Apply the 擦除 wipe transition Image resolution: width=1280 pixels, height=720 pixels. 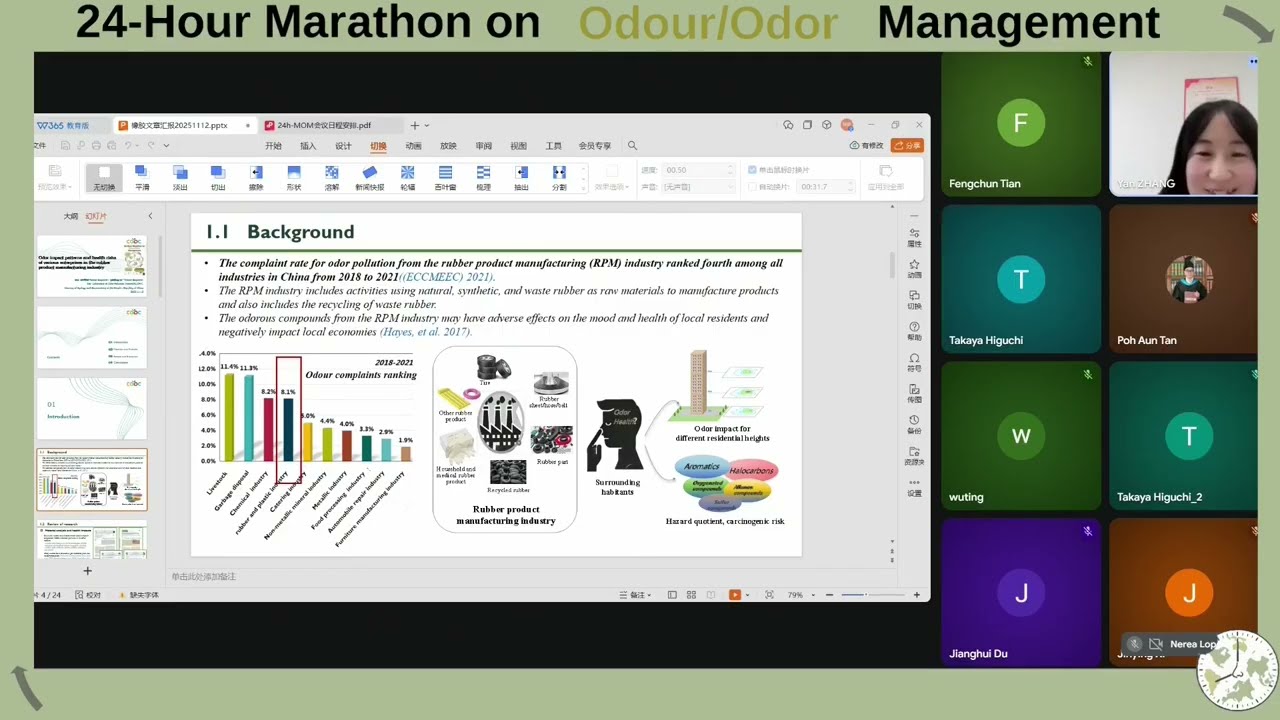click(x=256, y=178)
